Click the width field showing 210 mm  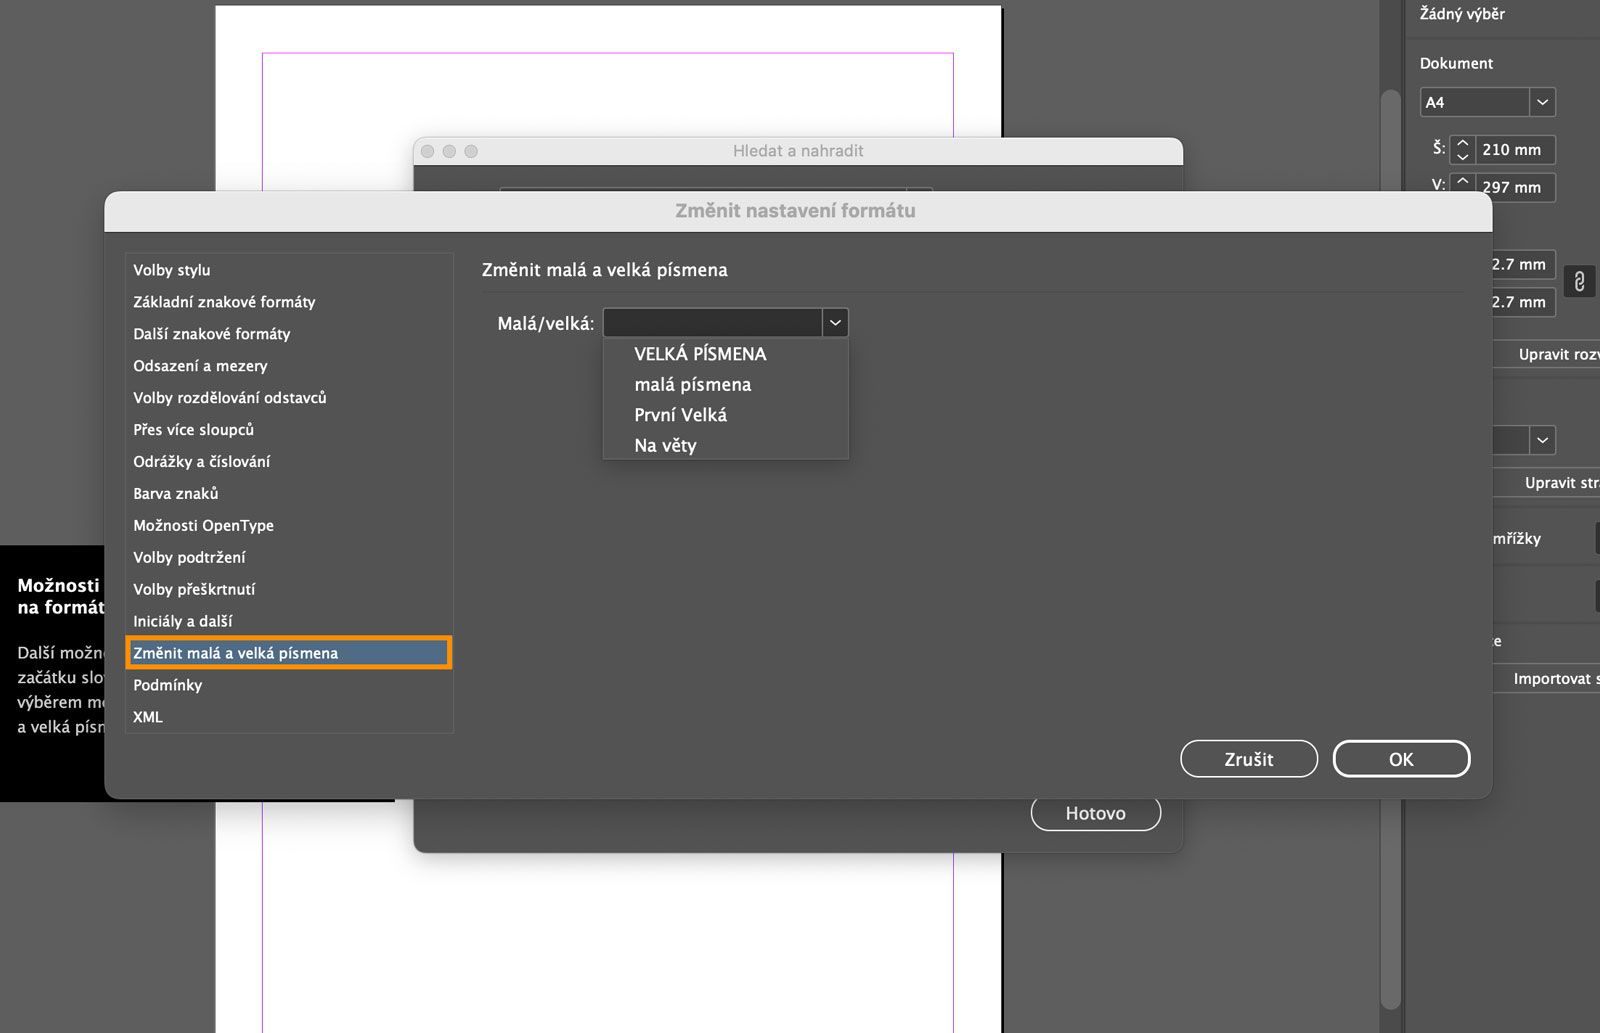1516,150
